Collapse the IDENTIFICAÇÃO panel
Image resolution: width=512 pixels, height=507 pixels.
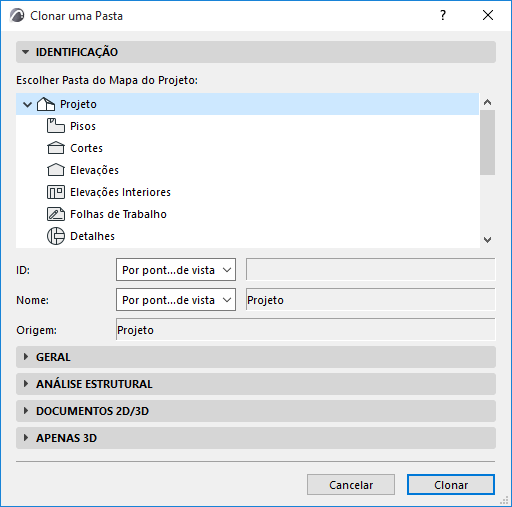pos(25,52)
